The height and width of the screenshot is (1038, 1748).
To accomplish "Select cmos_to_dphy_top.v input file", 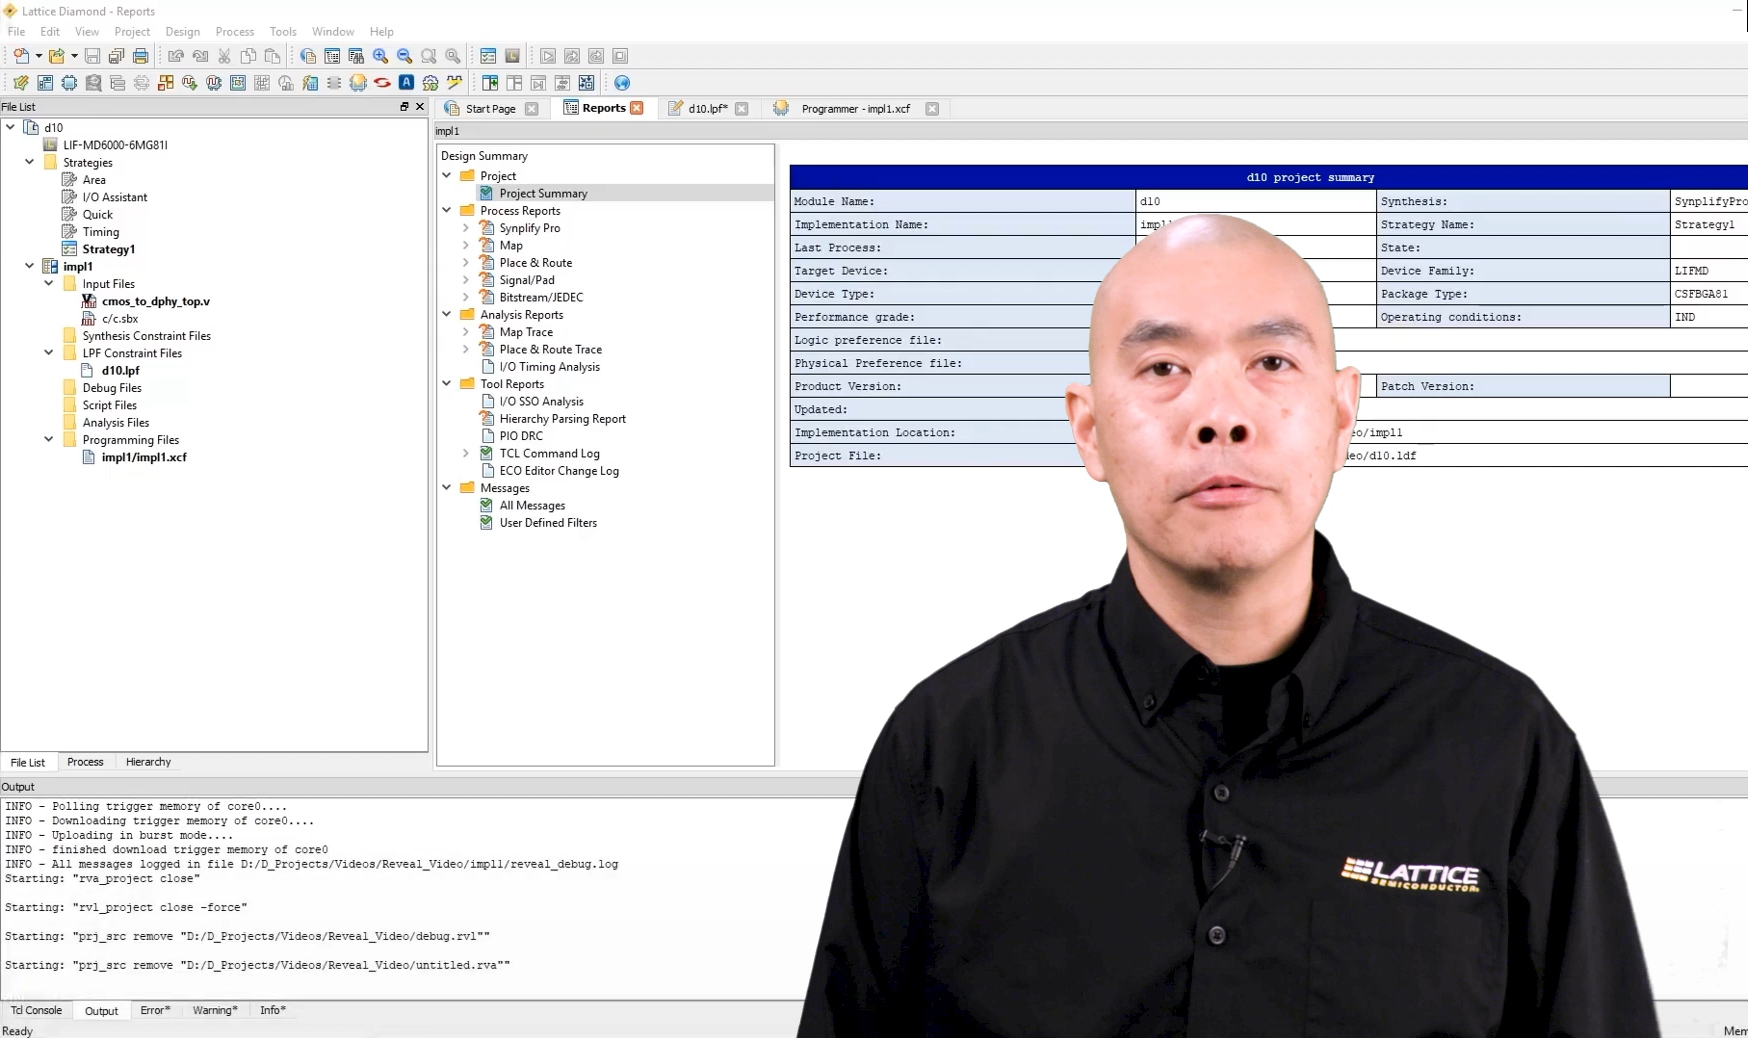I will pyautogui.click(x=155, y=301).
